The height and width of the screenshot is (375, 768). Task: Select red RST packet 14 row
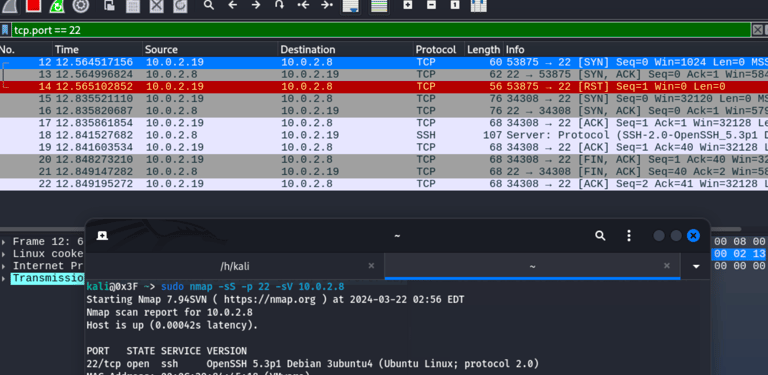tap(384, 87)
